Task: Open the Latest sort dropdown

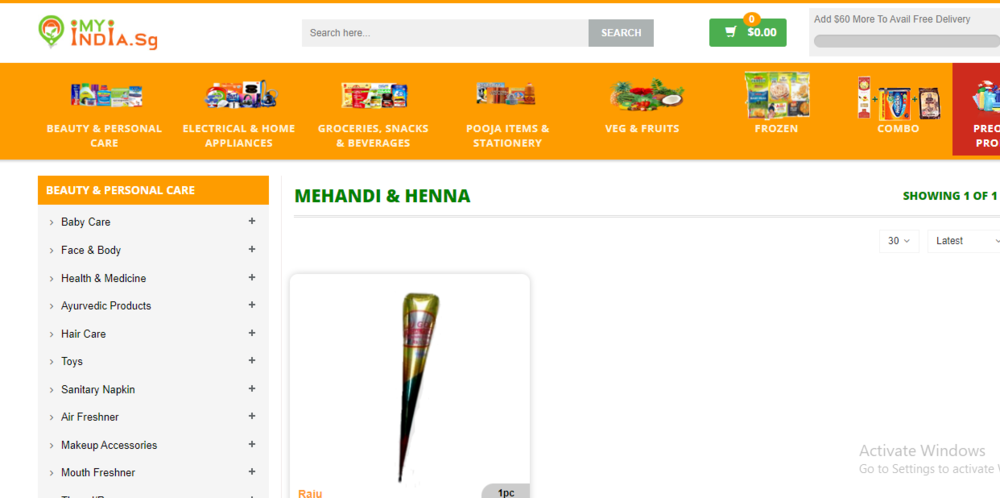Action: point(964,241)
